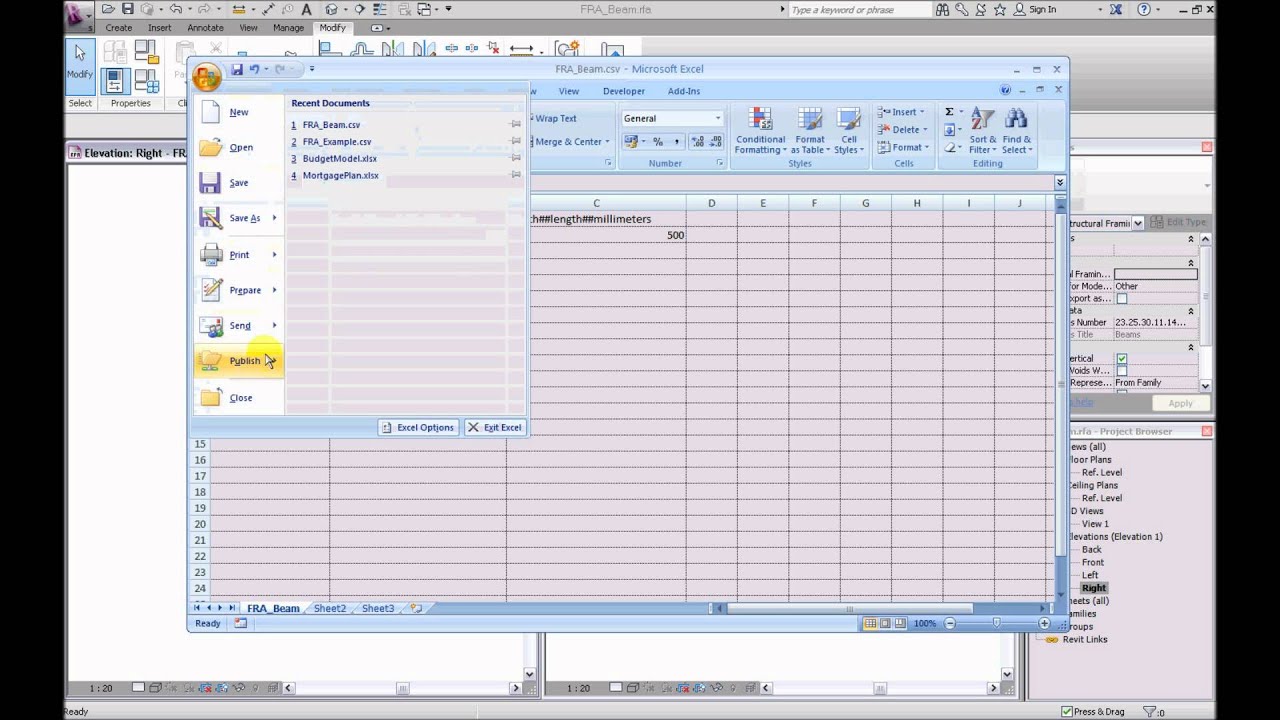This screenshot has height=720, width=1280.
Task: Open the General number format dropdown
Action: coord(717,117)
